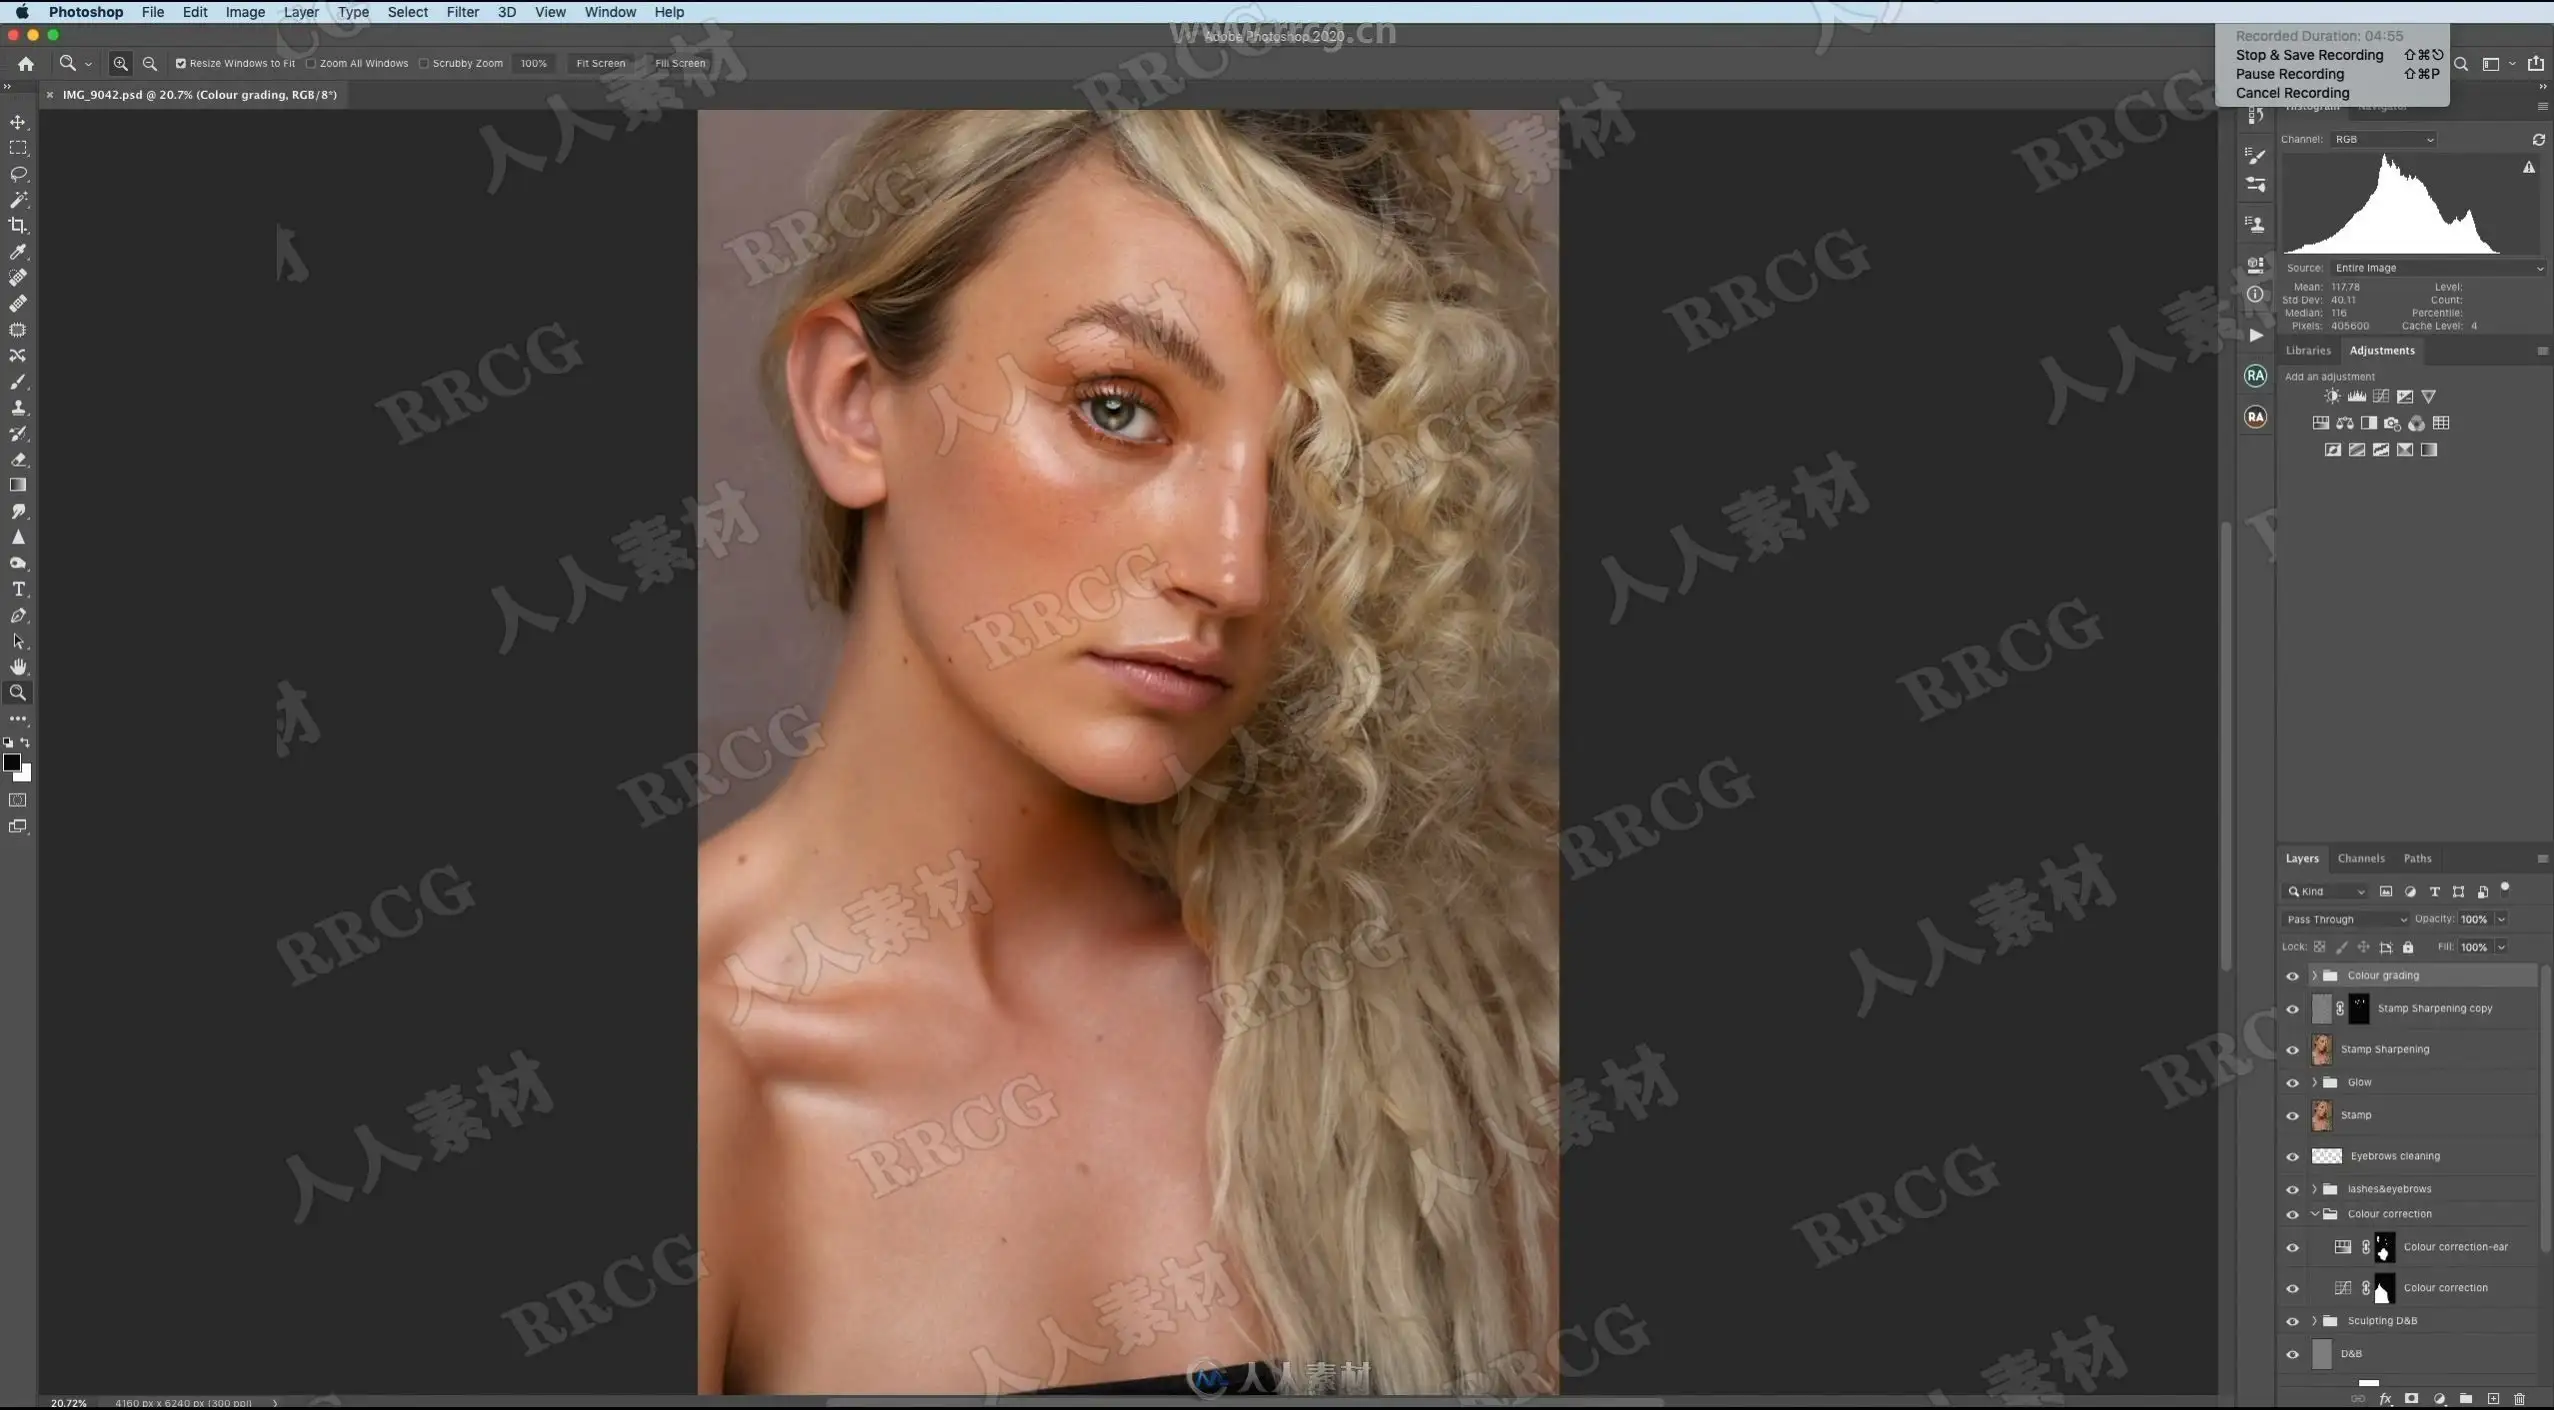Select the Horizontal Type tool
Screen dimensions: 2554x1410
18,590
